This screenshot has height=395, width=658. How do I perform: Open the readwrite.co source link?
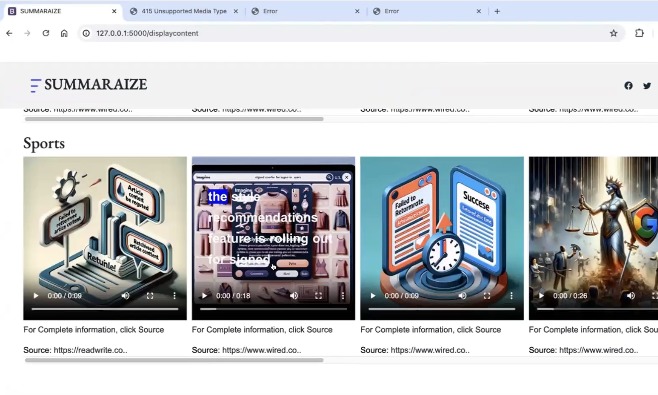[90, 350]
